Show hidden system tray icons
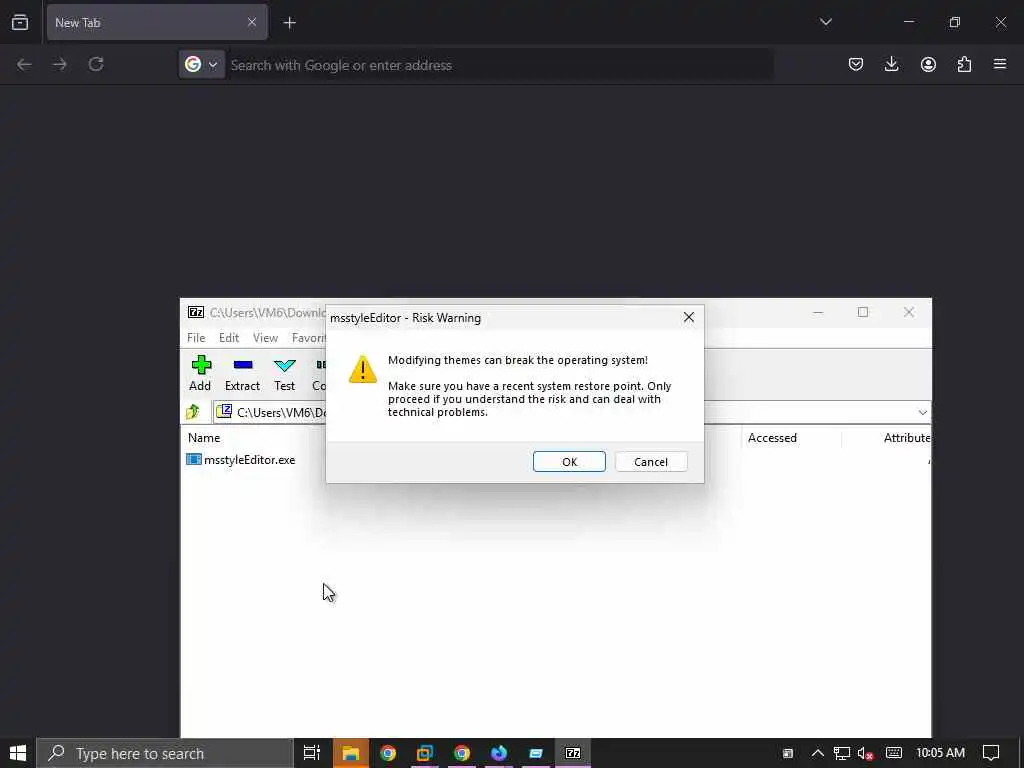The width and height of the screenshot is (1024, 768). tap(817, 753)
